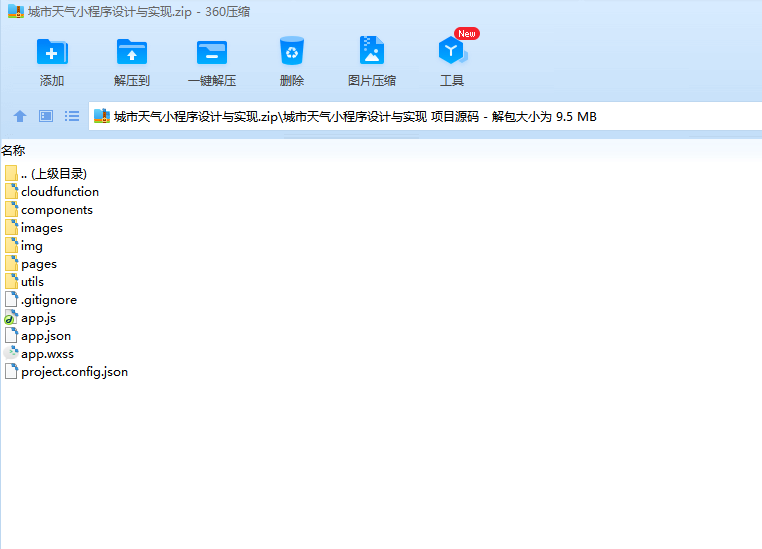Click the img folder icon

click(12, 245)
